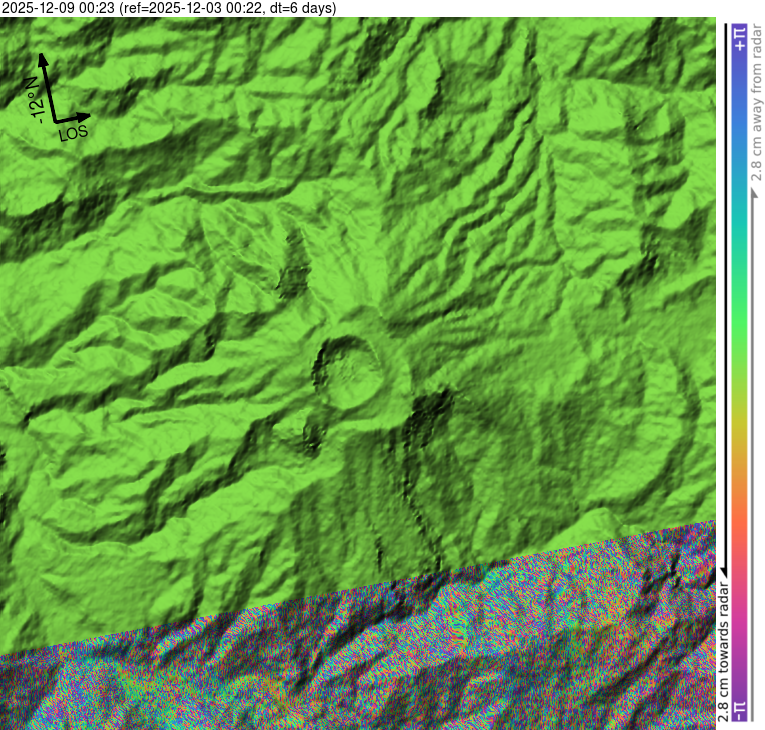The image size is (765, 730).
Task: Click the "2.8 cm away from radar" label
Action: [x=757, y=110]
